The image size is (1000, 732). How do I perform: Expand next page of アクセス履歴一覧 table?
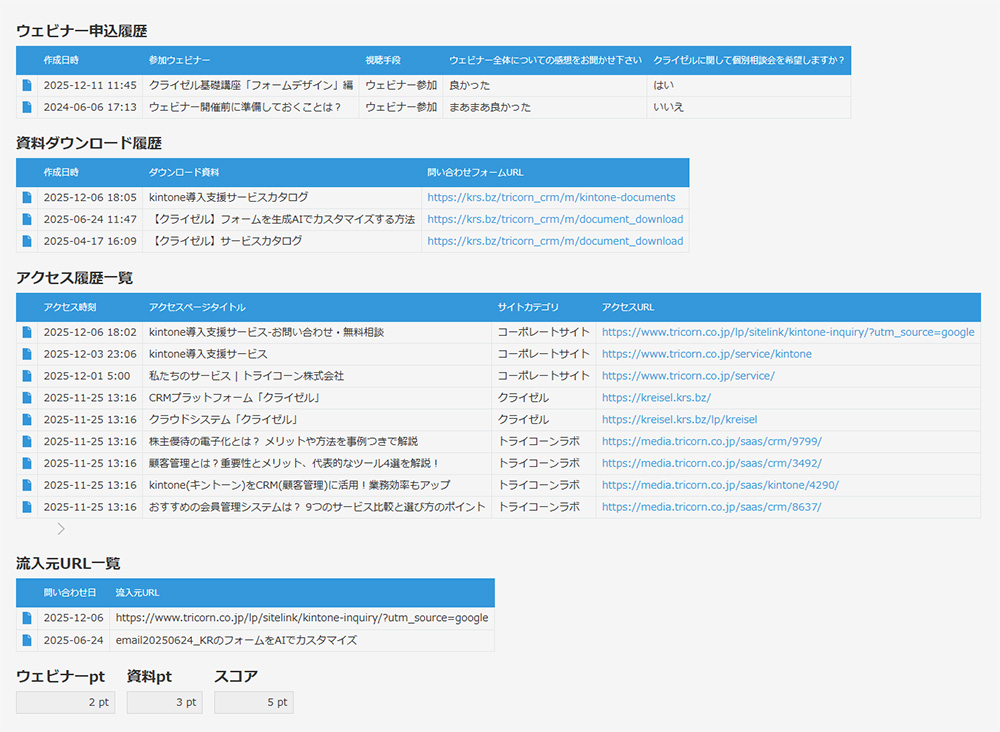[60, 528]
